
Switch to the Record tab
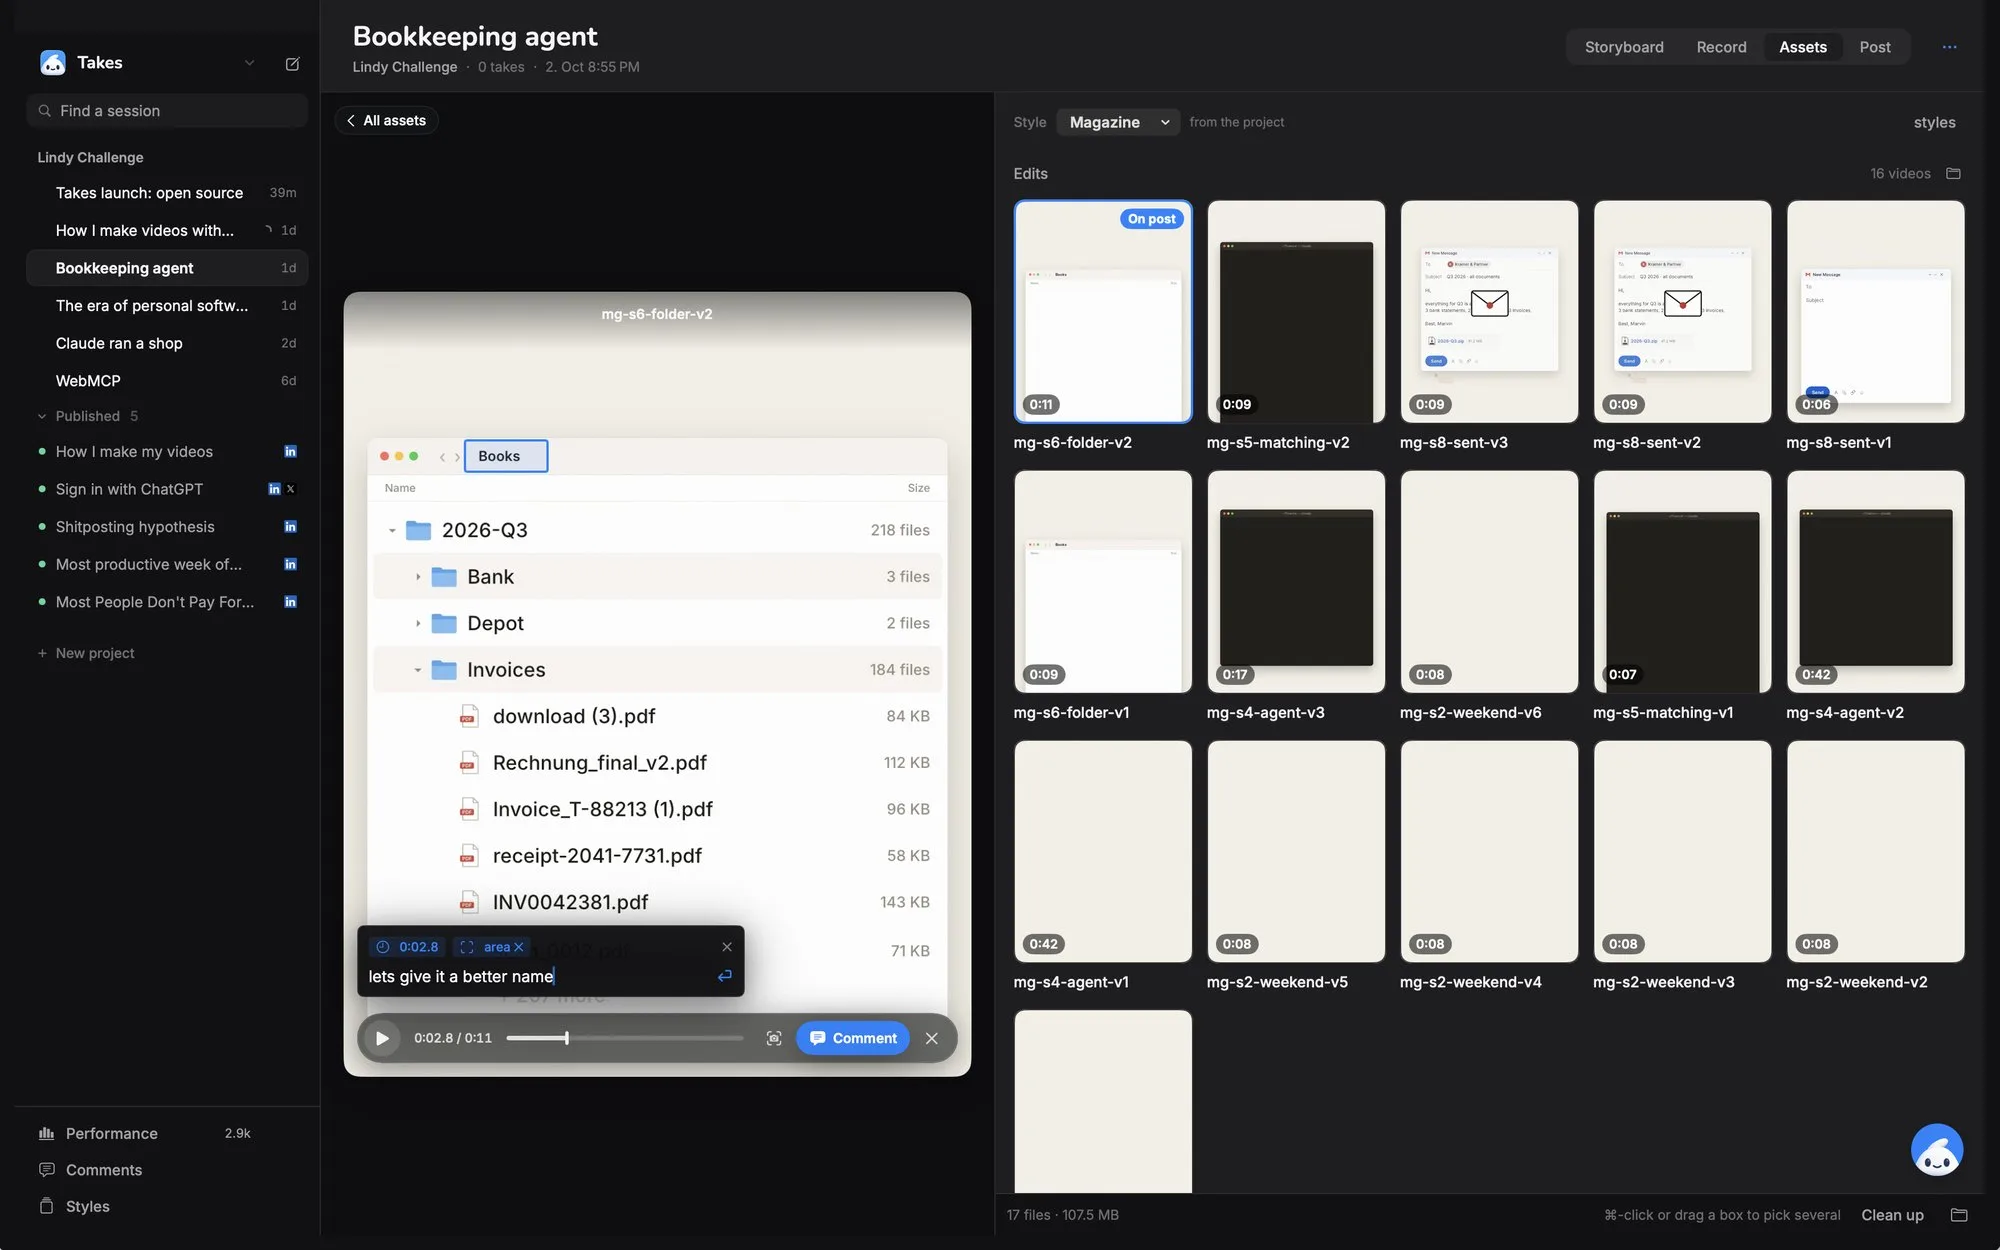[1721, 47]
